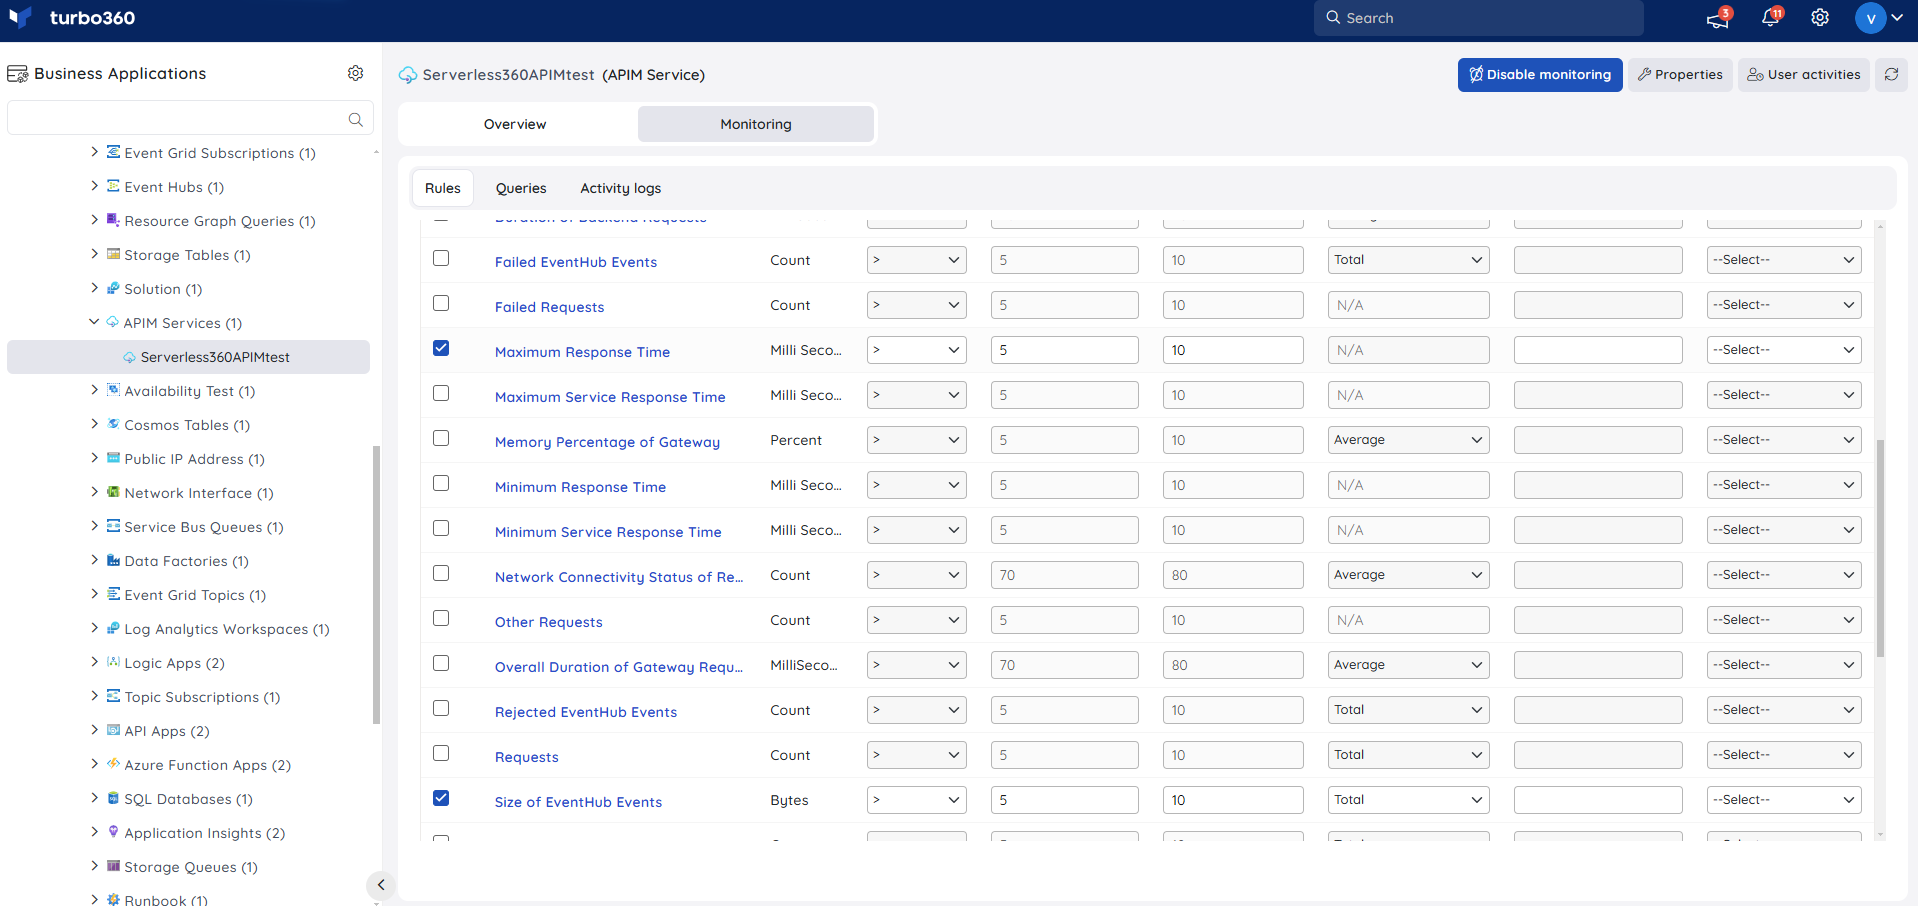The image size is (1918, 906).
Task: Uncheck the Size of EventHub Events rule
Action: (441, 798)
